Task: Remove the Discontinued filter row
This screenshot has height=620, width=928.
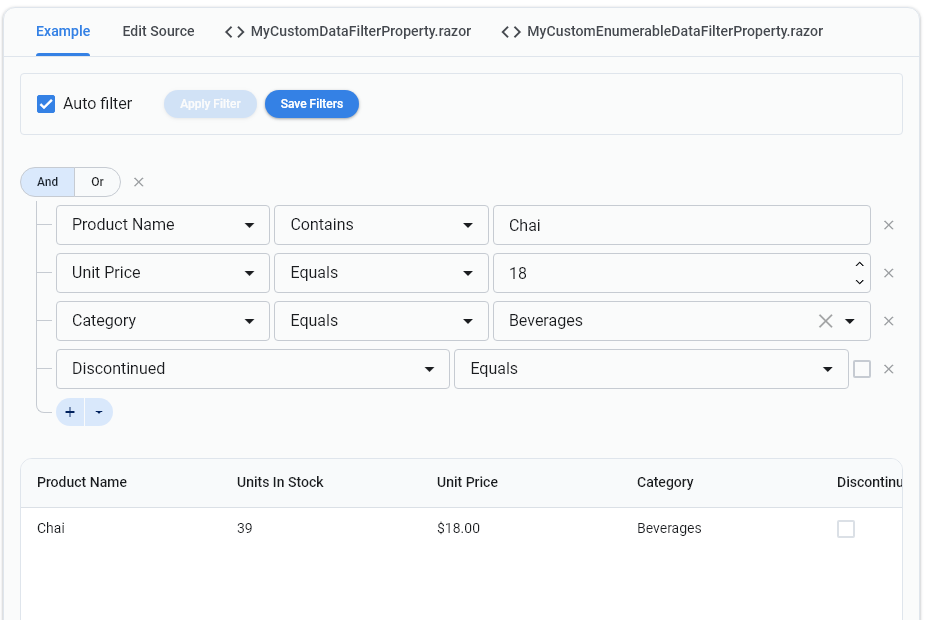Action: point(888,368)
